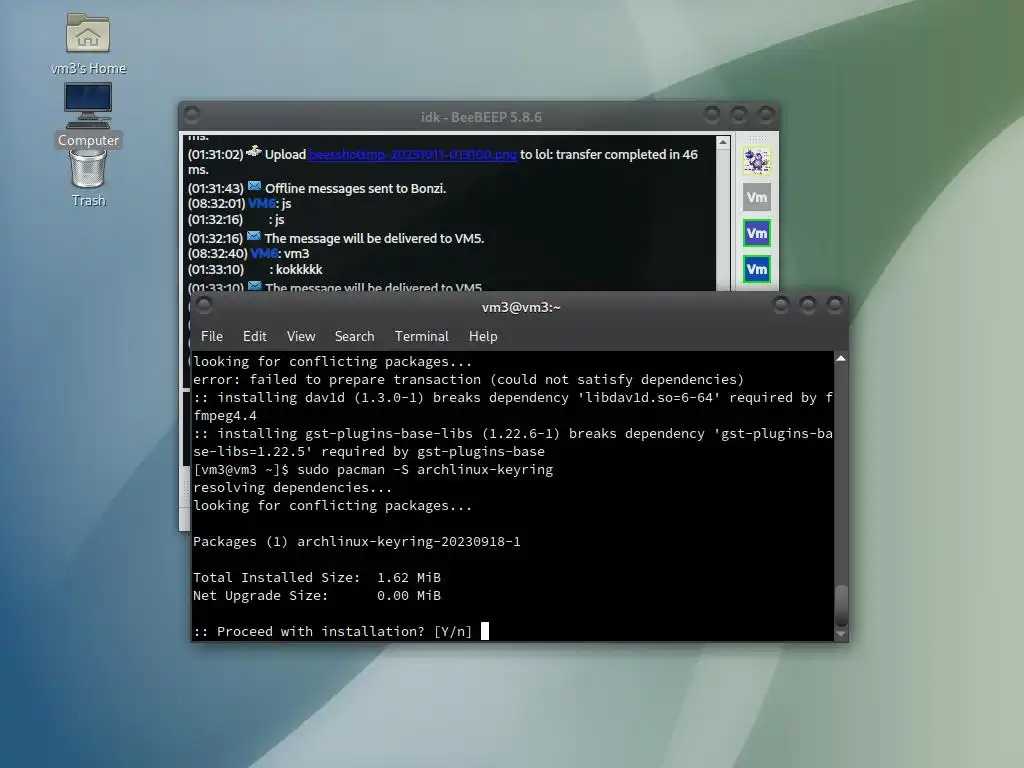Click the 'Total Installed Size: 1.62 MiB' line
1024x768 pixels.
(317, 577)
